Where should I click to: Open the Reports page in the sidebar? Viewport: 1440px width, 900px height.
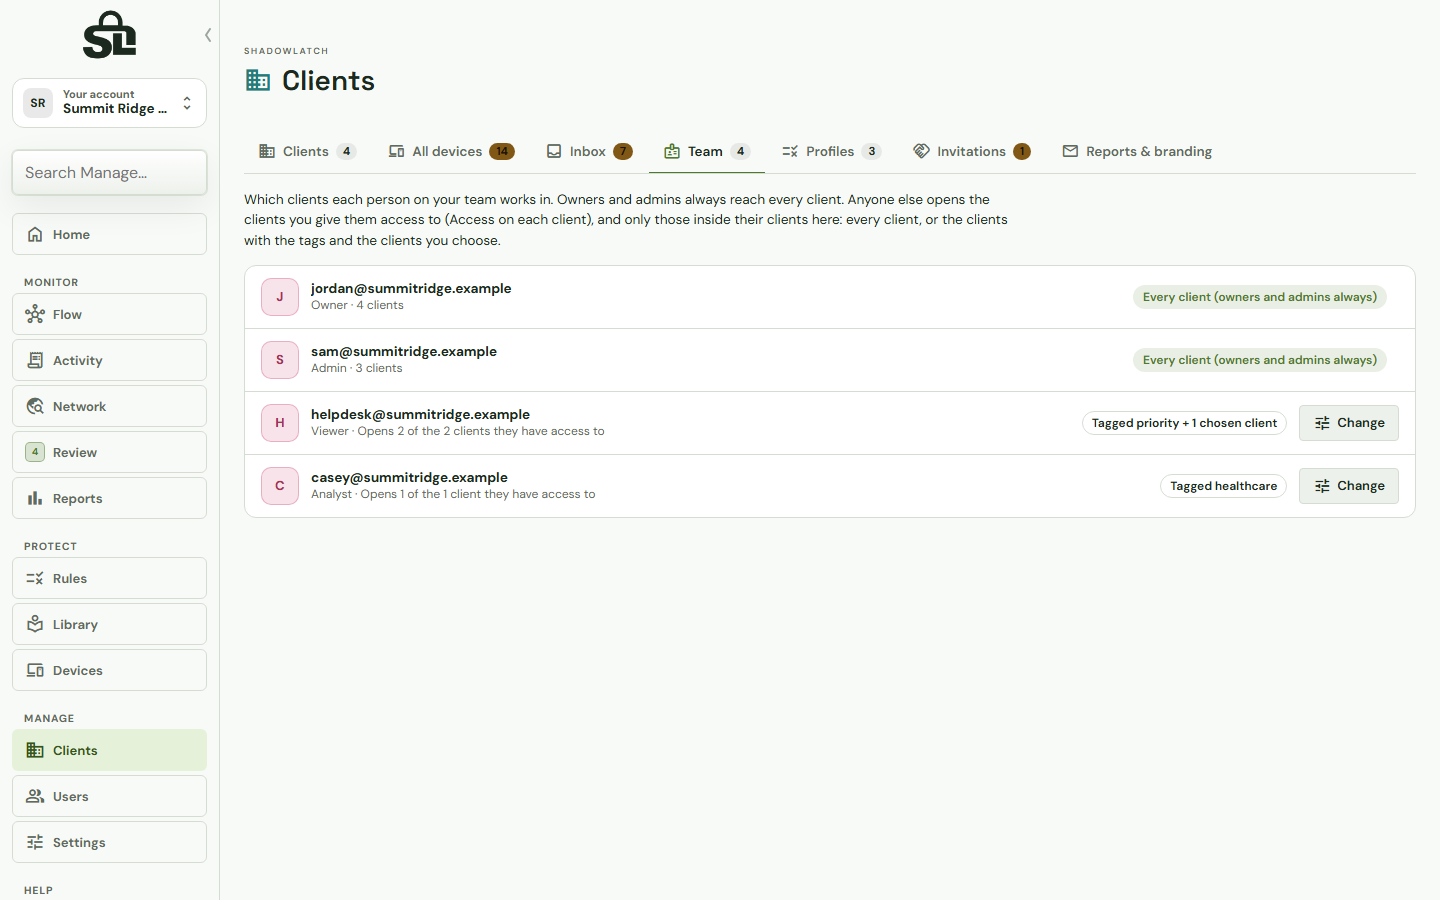click(109, 498)
